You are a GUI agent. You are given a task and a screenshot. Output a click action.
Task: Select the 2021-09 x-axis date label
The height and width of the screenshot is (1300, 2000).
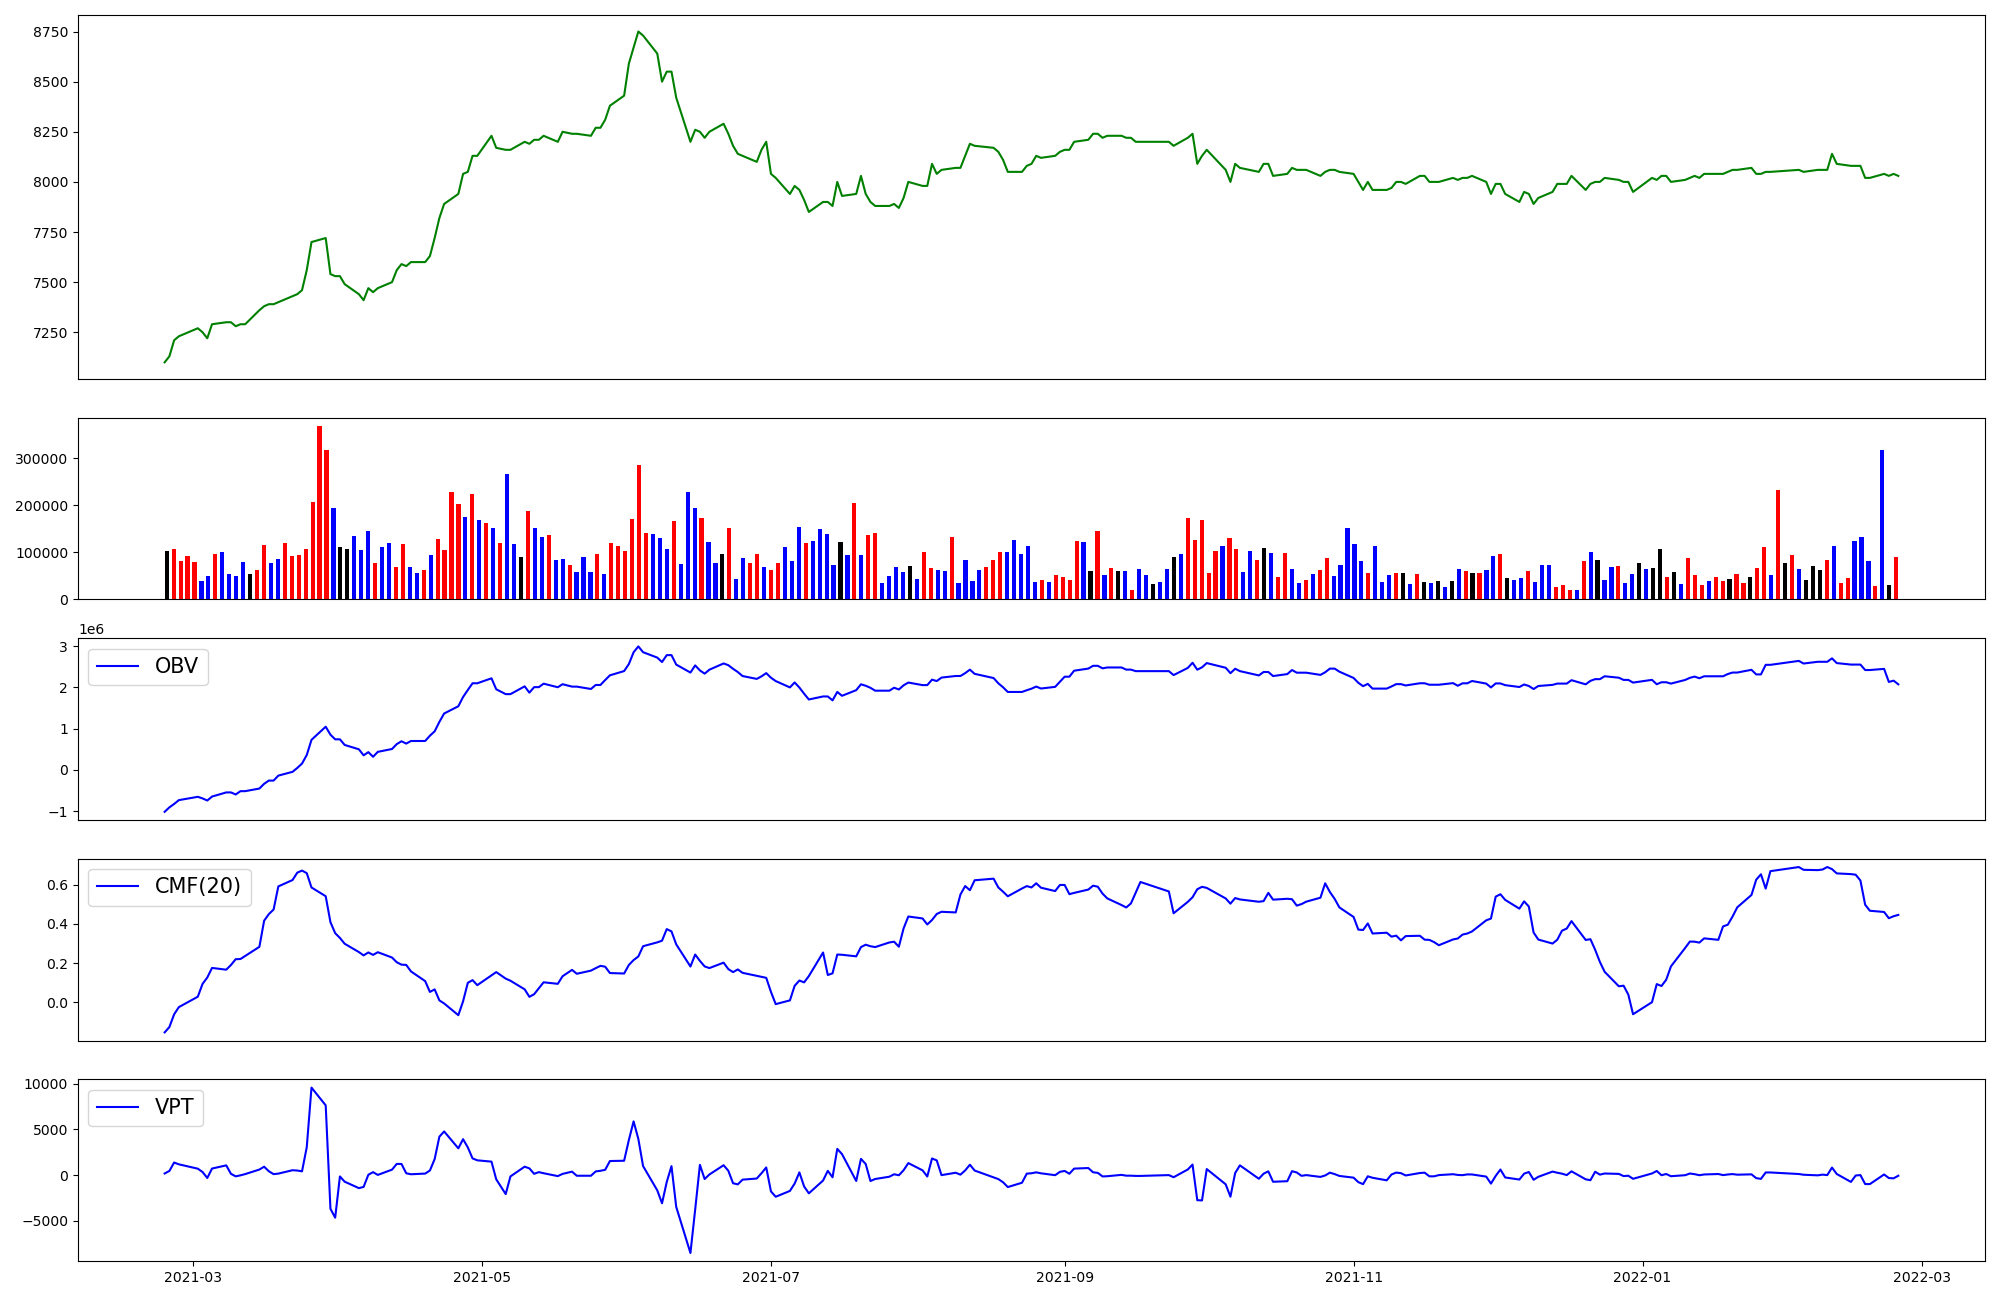click(x=1065, y=1277)
